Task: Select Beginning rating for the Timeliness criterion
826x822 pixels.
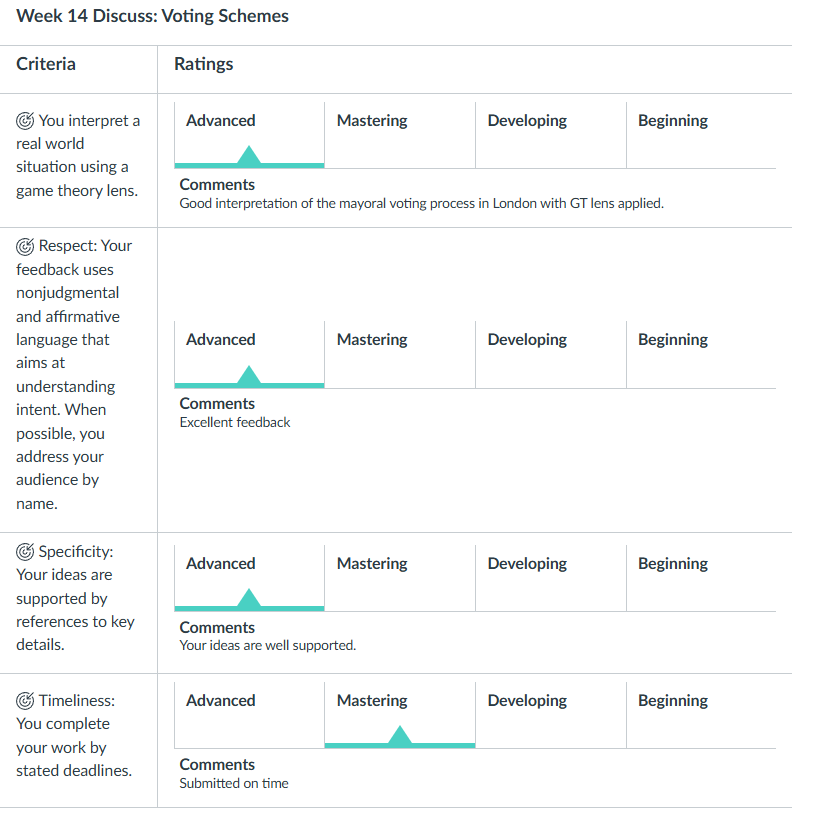Action: click(701, 713)
